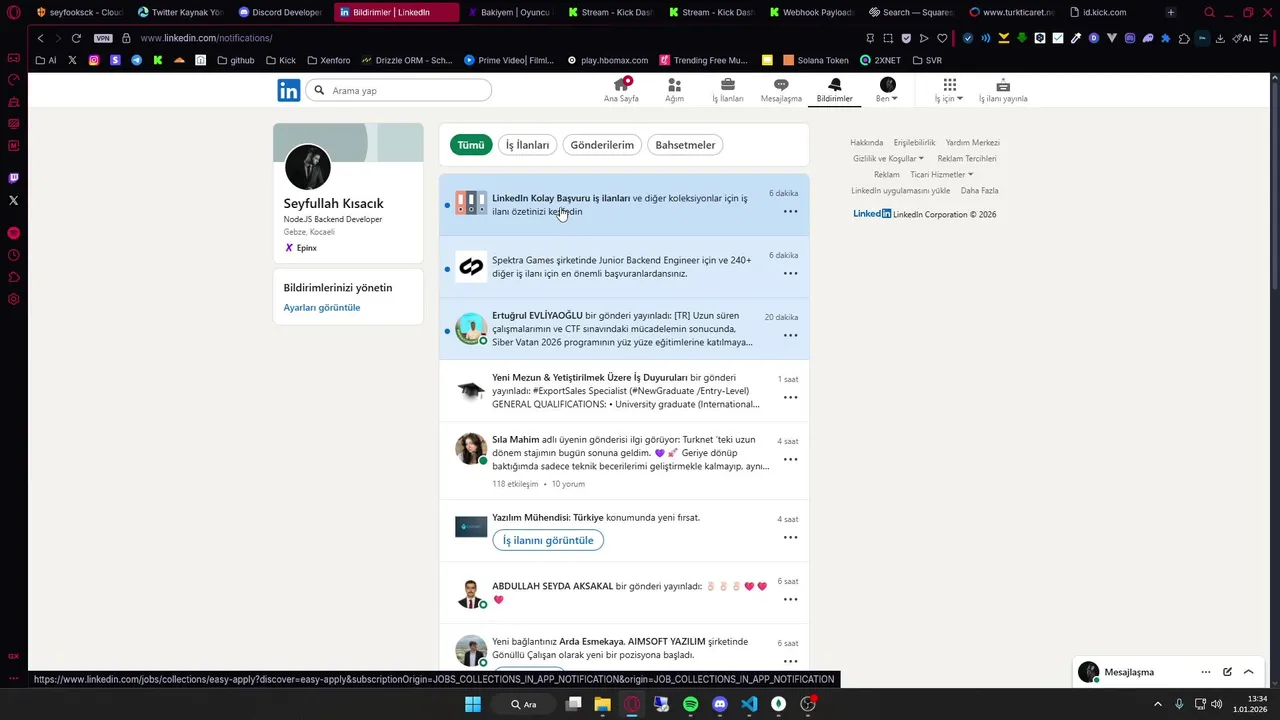
Task: Open Seyfullah Kısacık profile name
Action: (x=334, y=203)
